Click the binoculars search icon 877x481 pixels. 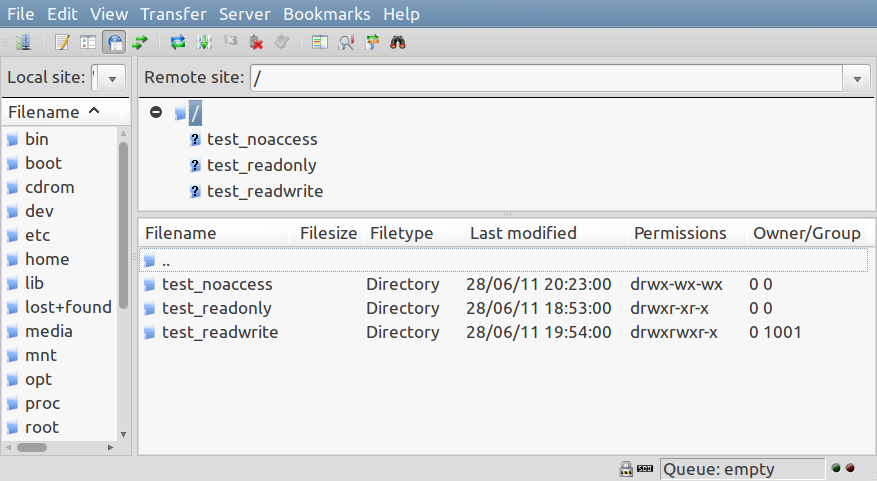click(397, 42)
